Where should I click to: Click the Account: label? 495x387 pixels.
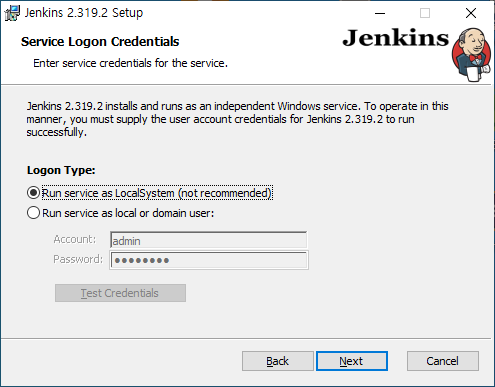(75, 239)
